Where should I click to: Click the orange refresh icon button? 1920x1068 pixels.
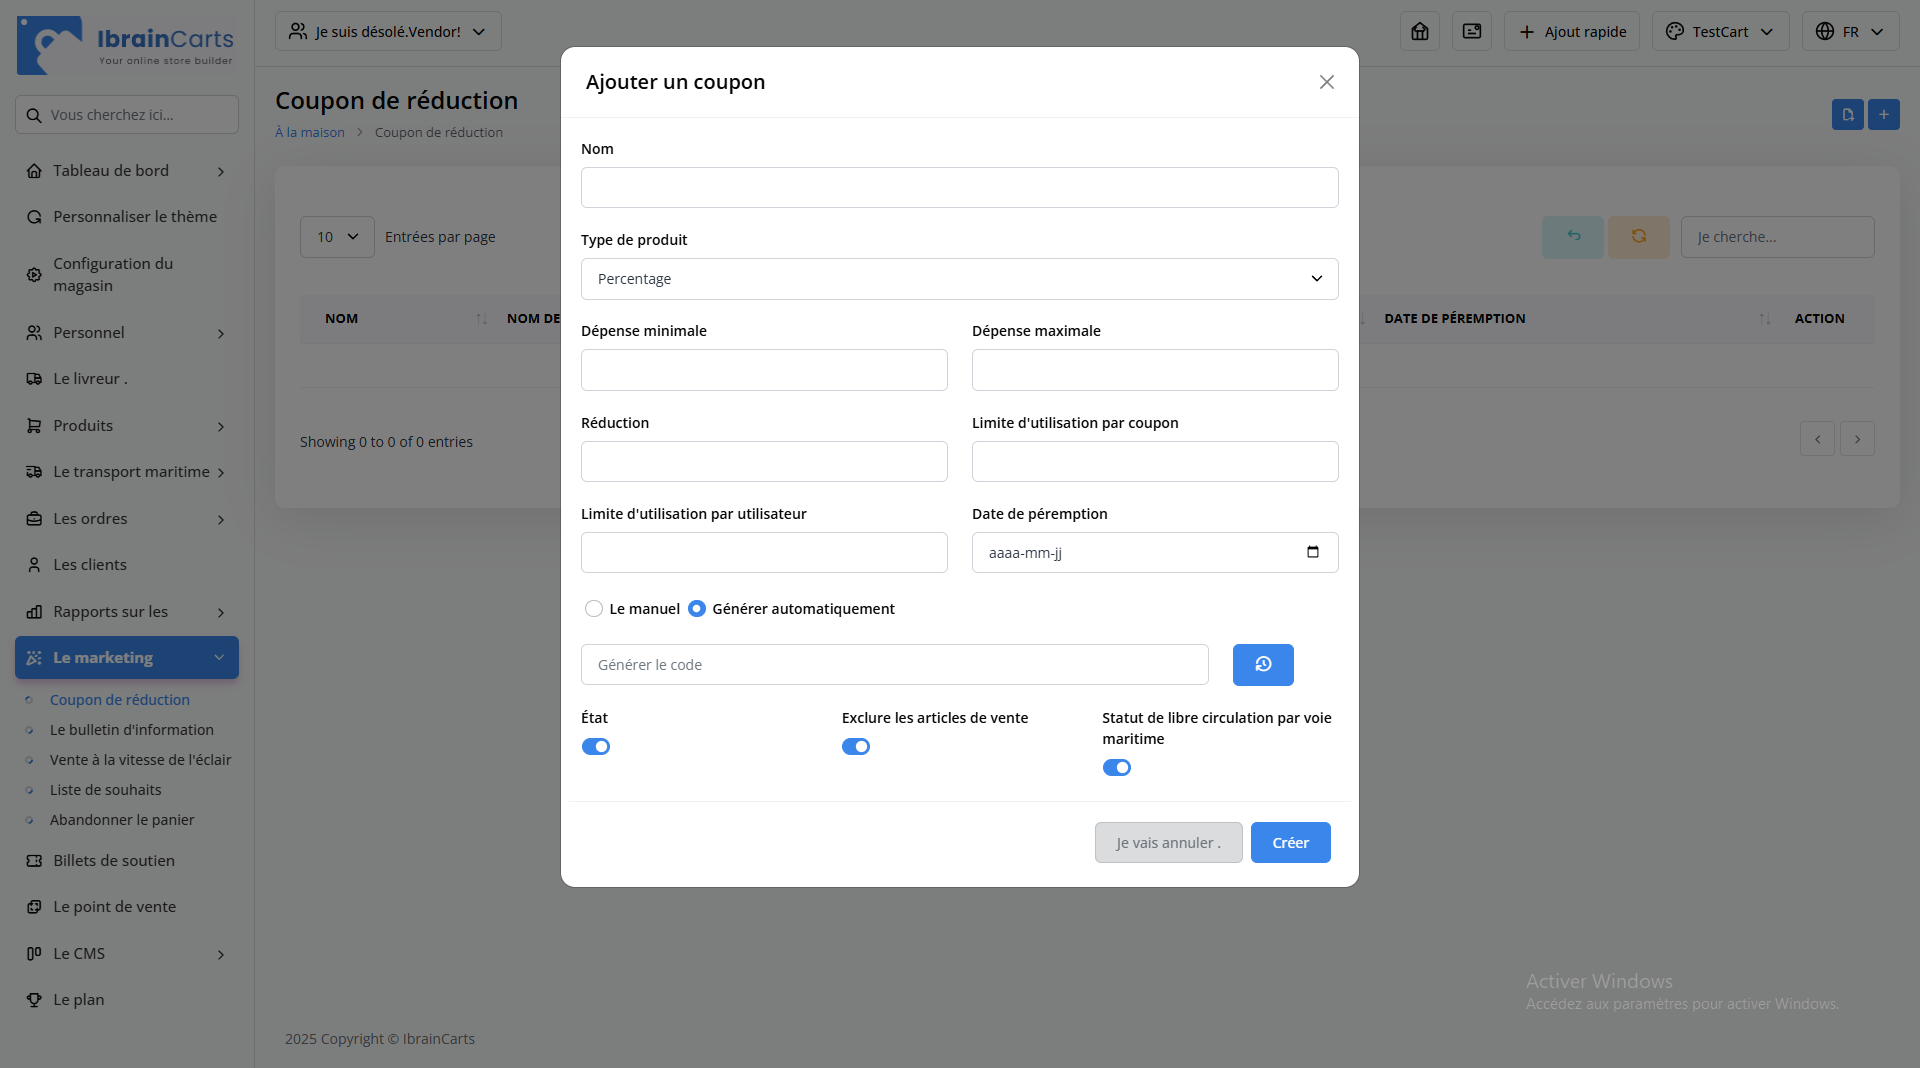click(1638, 237)
